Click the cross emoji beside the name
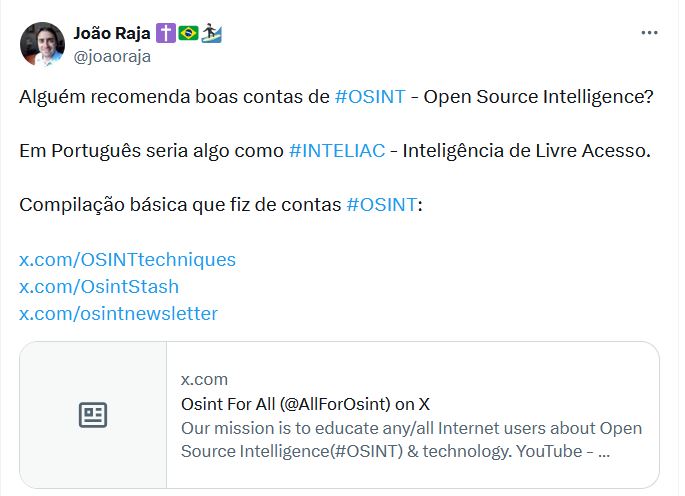 click(165, 34)
